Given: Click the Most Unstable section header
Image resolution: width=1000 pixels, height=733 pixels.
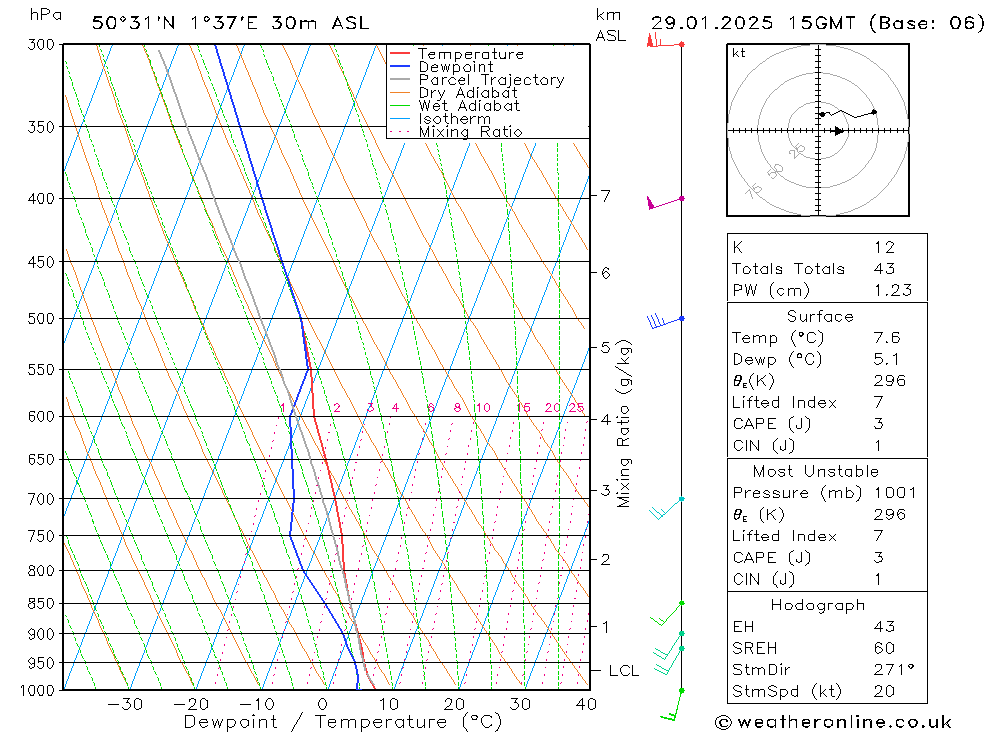Looking at the screenshot, I should [816, 471].
